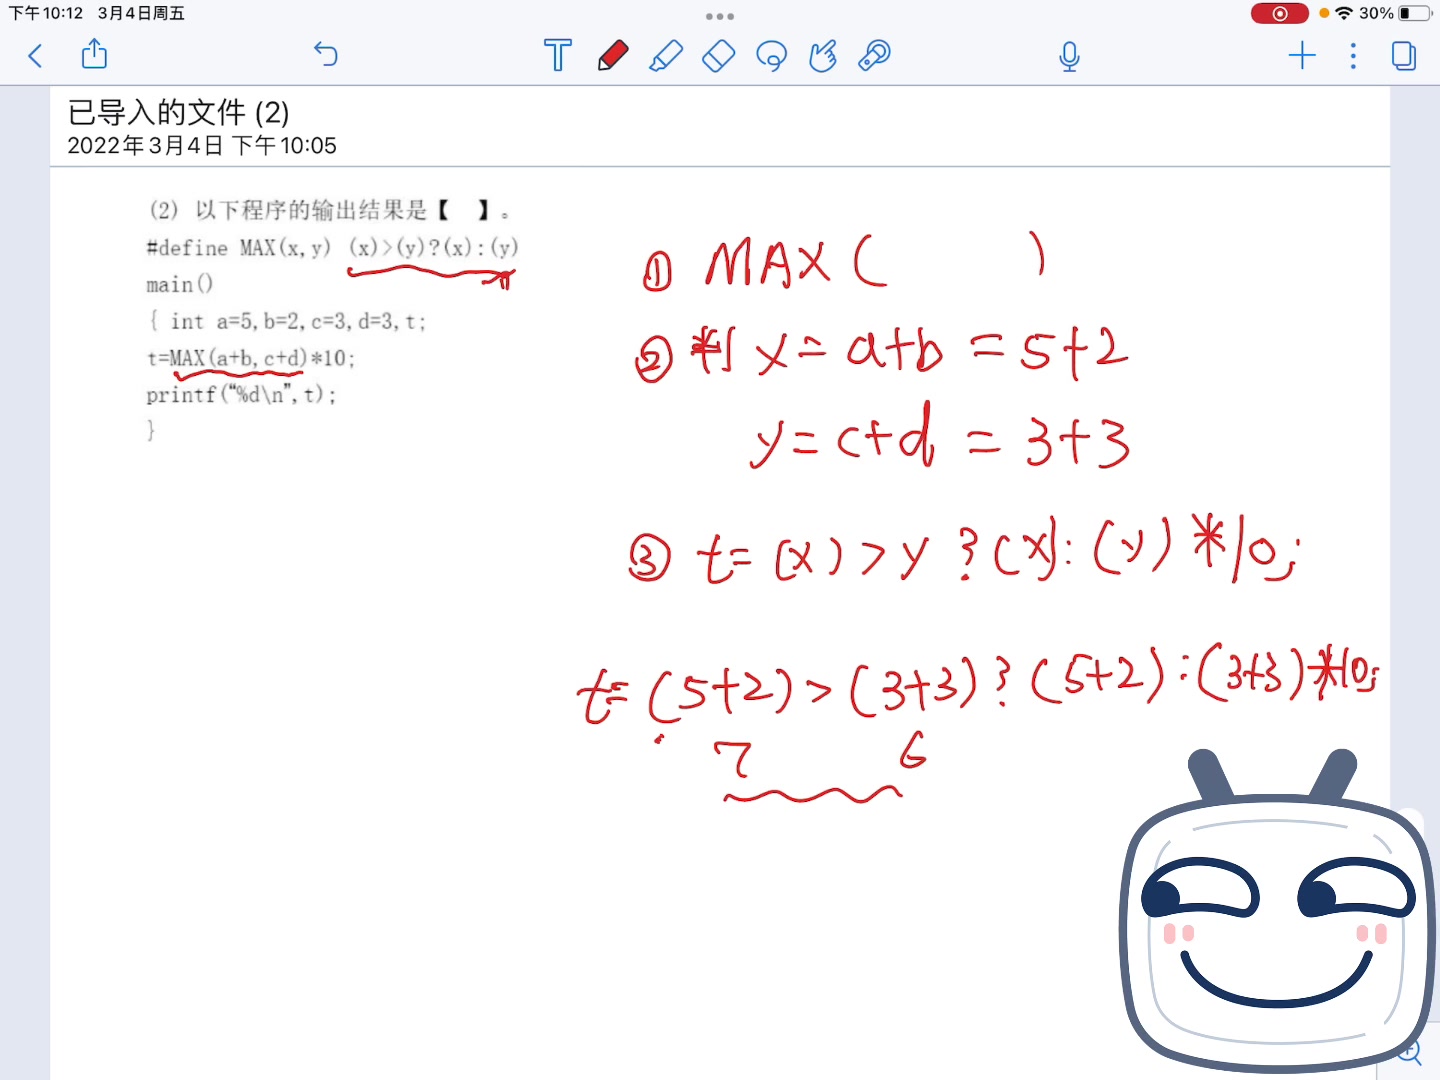Open the three-dot options menu

[1353, 57]
